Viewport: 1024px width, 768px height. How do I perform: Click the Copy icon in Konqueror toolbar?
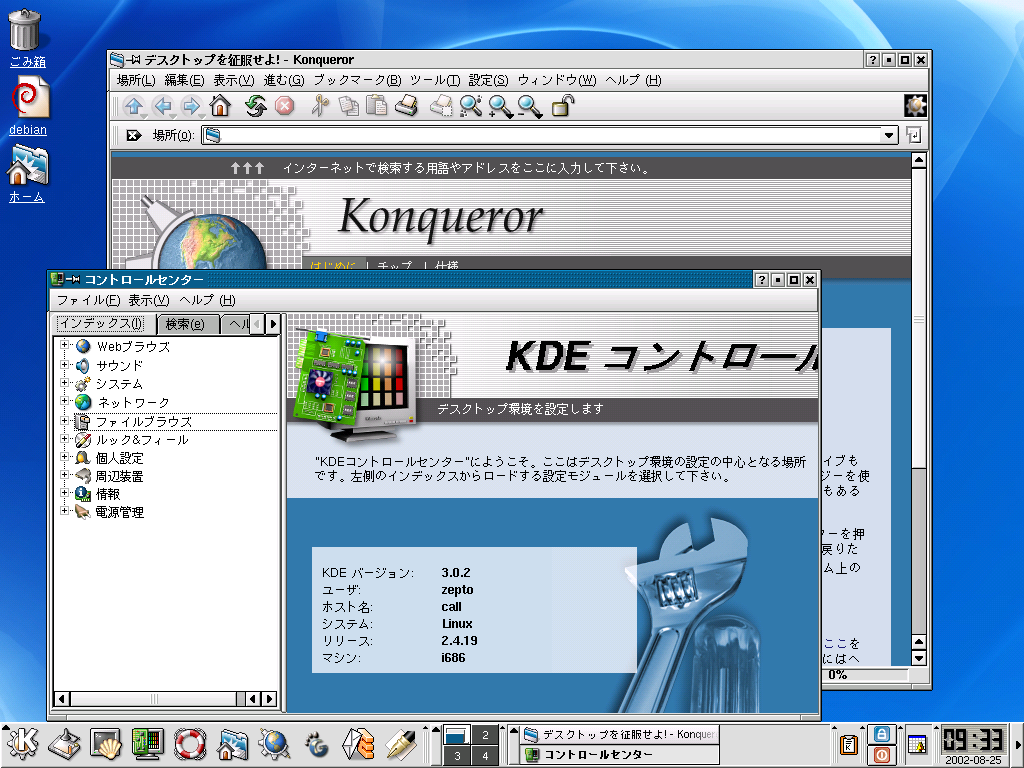coord(349,106)
